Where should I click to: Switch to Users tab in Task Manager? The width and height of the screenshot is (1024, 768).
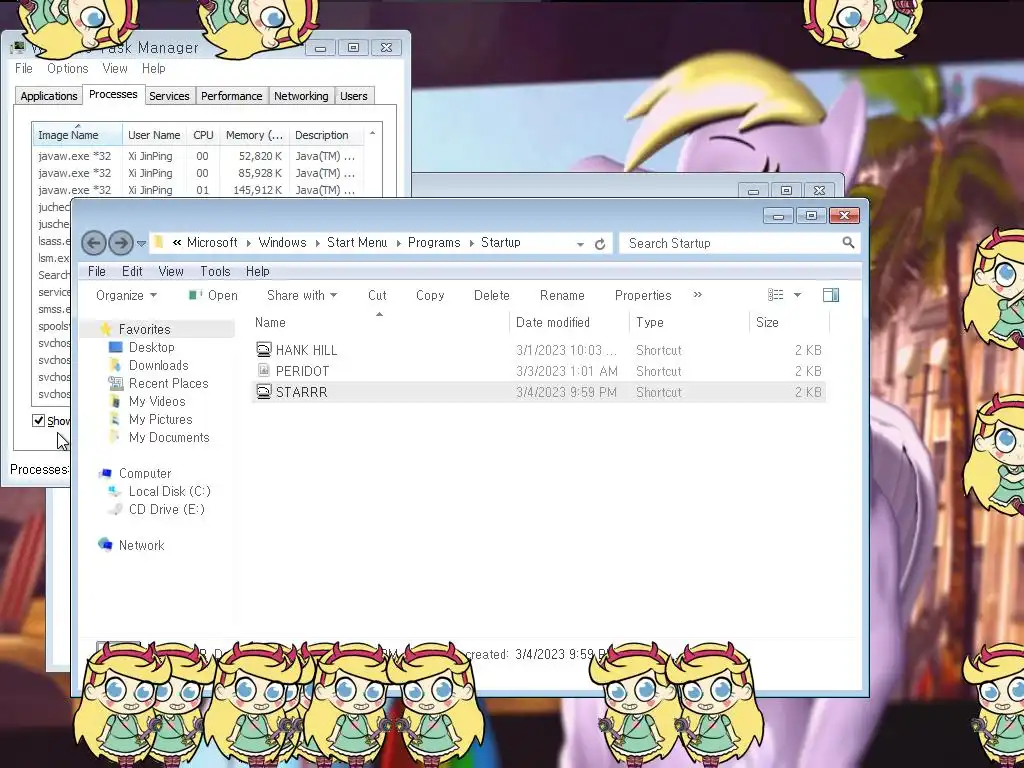click(x=353, y=96)
